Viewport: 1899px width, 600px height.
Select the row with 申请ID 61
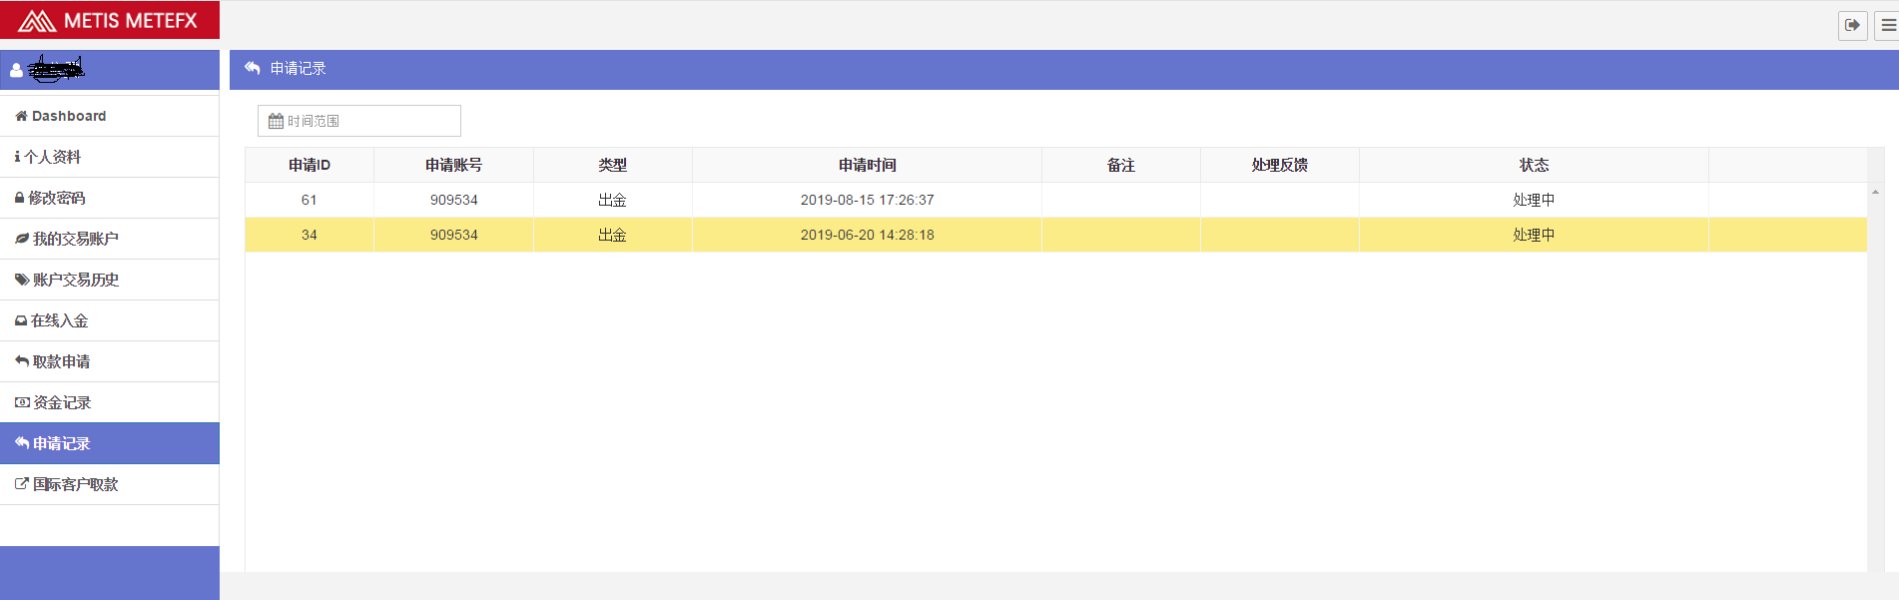tap(1056, 200)
